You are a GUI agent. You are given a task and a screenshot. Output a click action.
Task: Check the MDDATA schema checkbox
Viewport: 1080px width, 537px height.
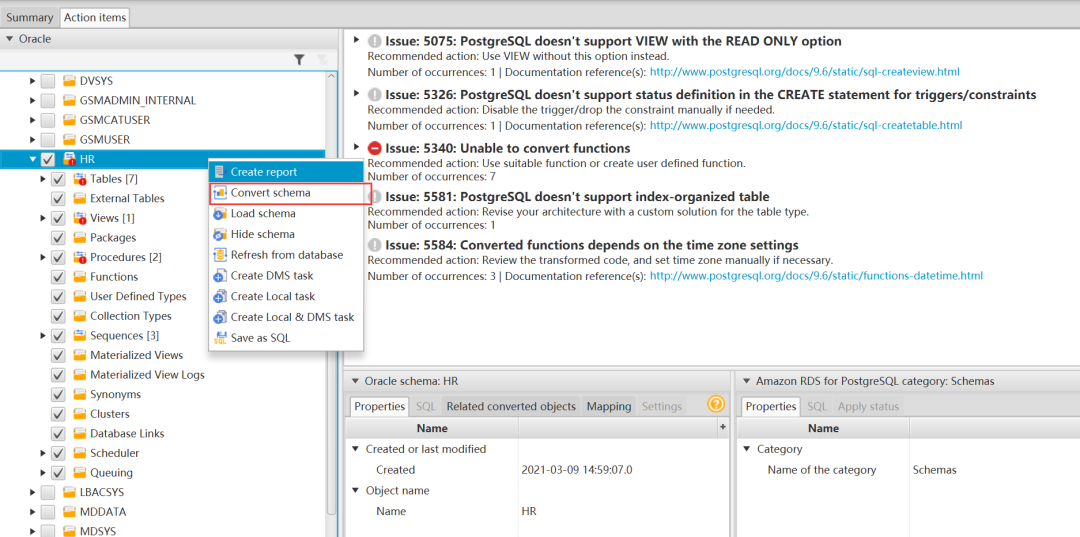click(48, 512)
